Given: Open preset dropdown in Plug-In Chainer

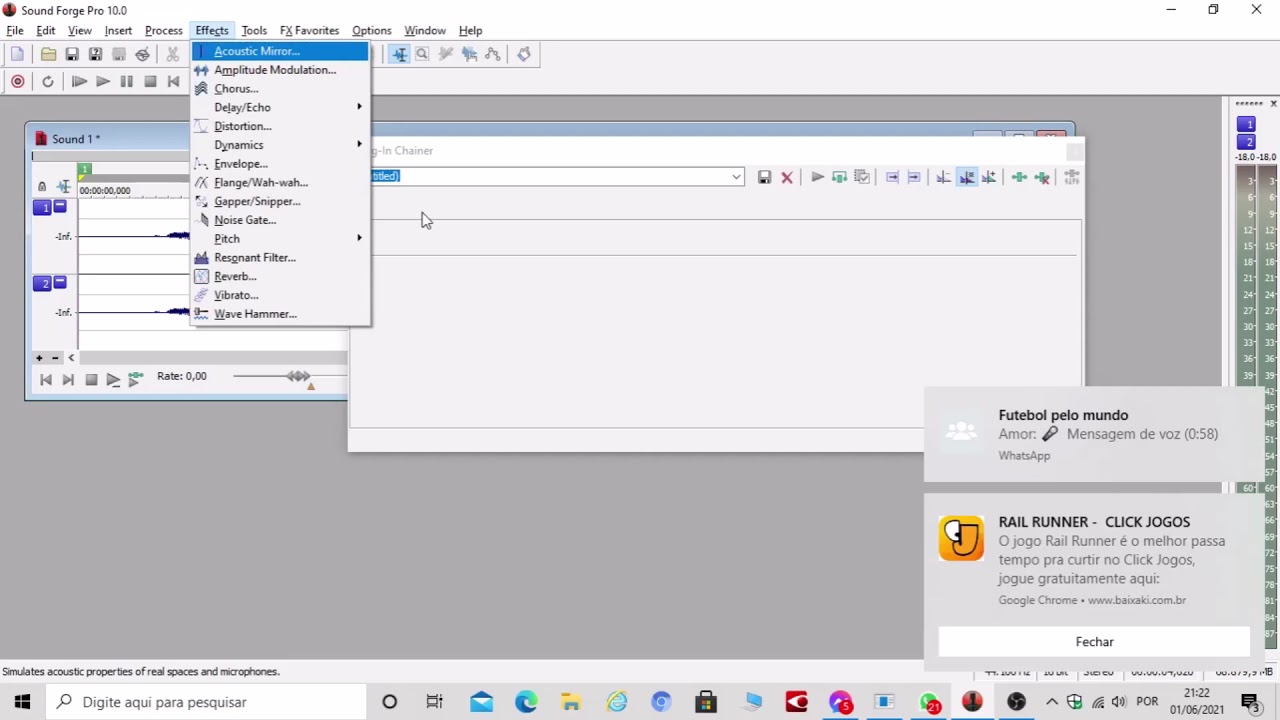Looking at the screenshot, I should (x=736, y=177).
